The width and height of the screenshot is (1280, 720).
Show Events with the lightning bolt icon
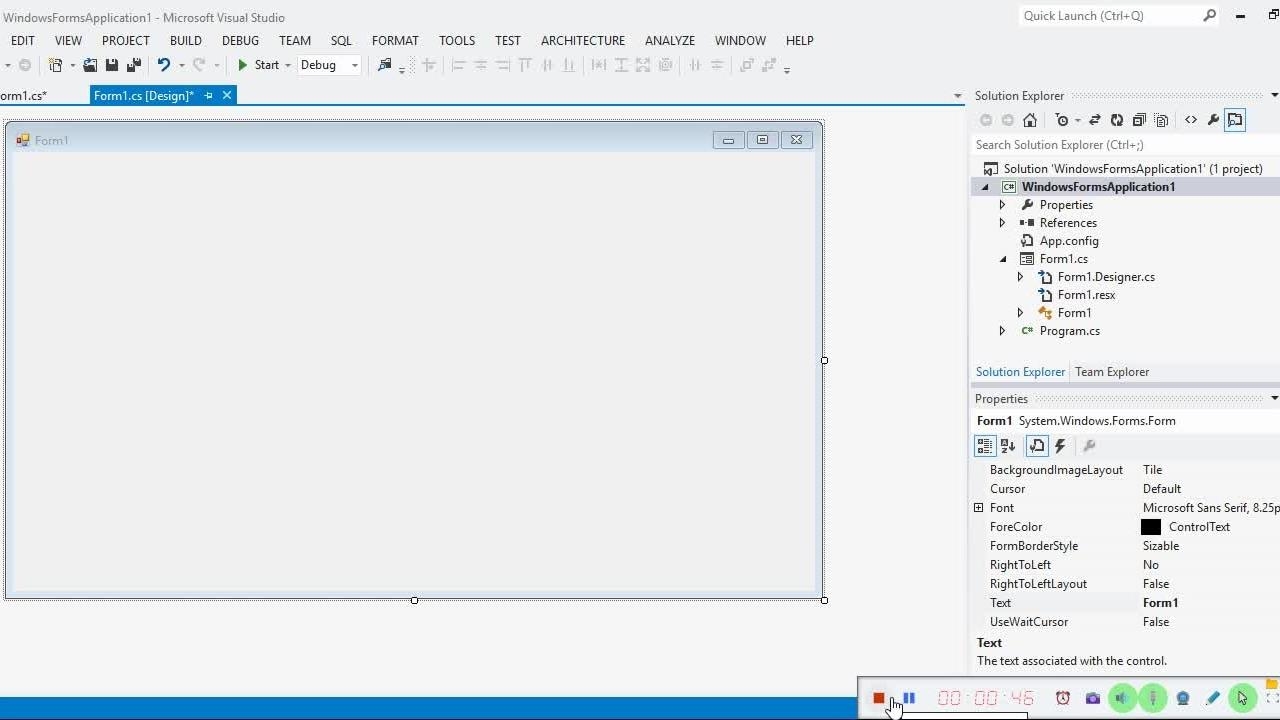(x=1061, y=446)
